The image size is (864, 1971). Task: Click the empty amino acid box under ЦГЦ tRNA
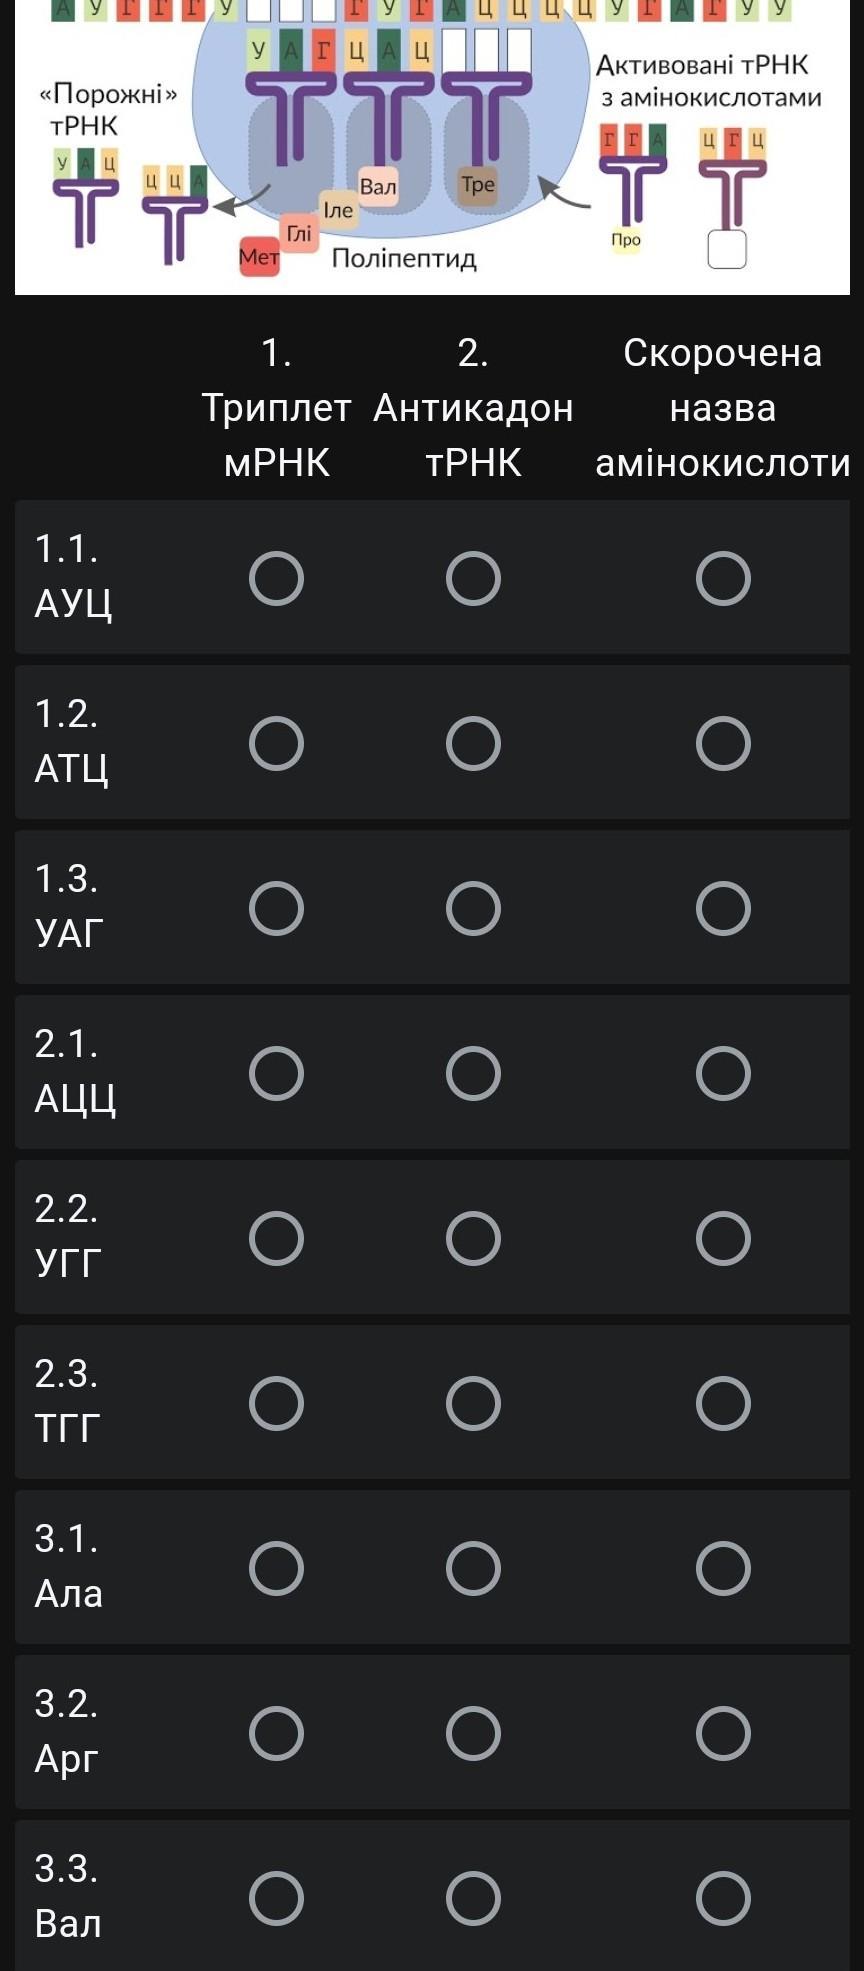(x=727, y=250)
